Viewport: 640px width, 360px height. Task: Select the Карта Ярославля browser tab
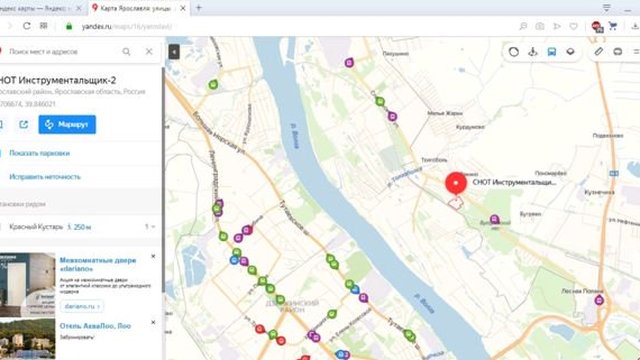pos(135,8)
